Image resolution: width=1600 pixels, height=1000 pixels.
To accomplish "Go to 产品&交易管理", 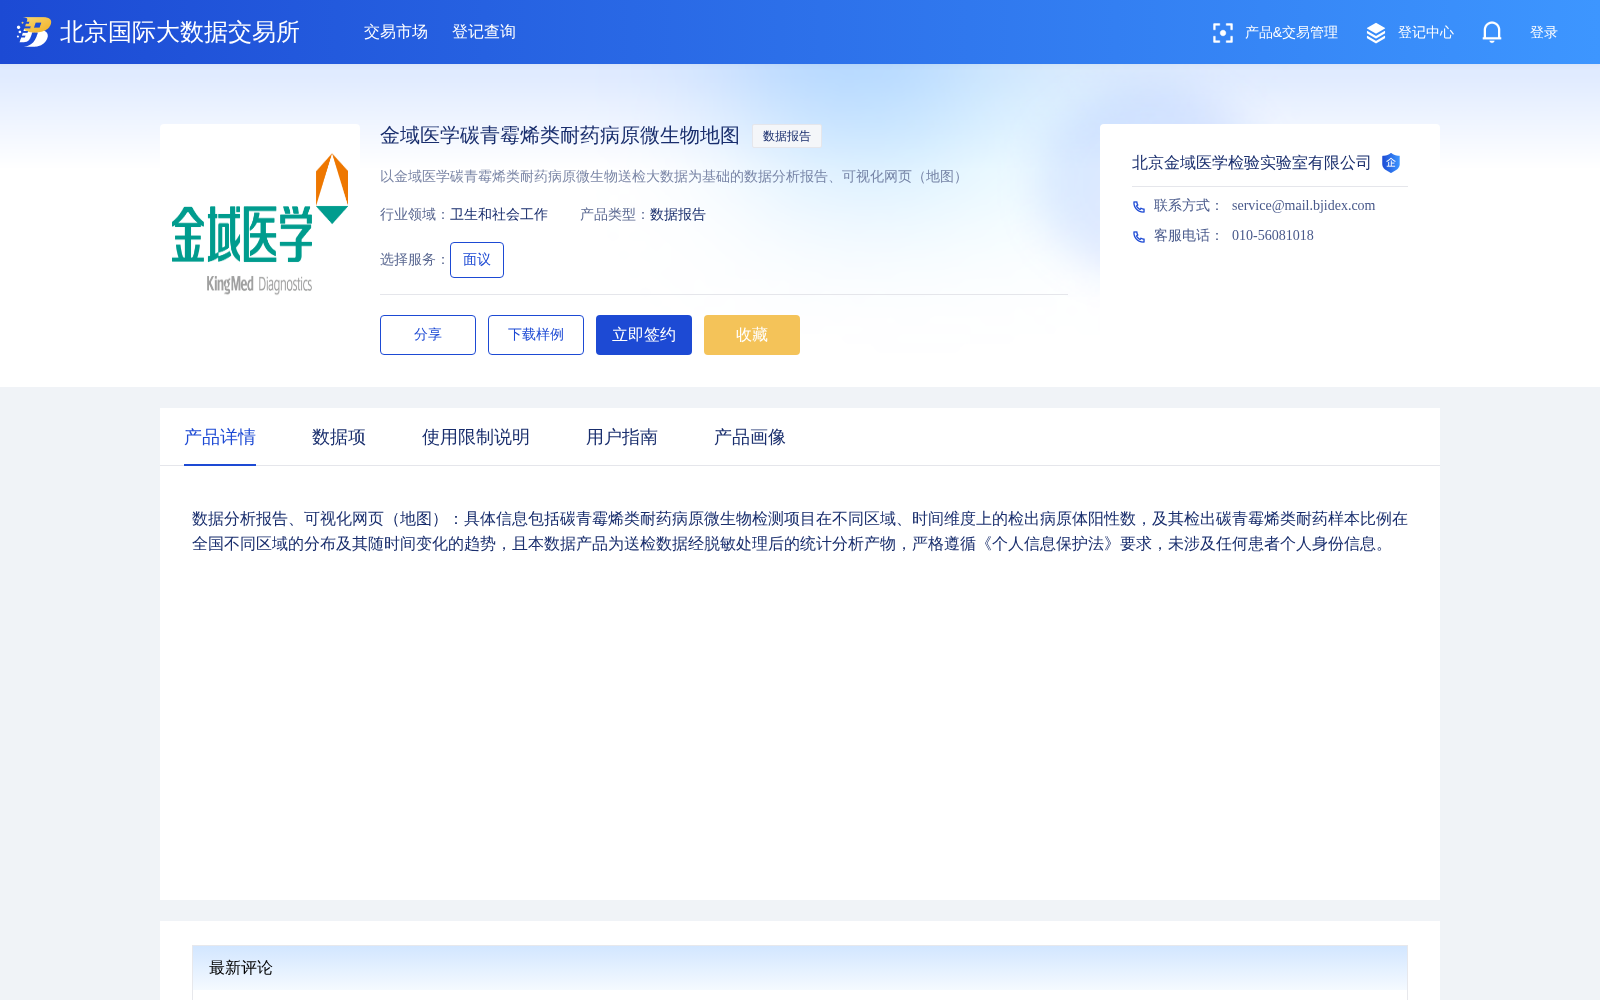I will click(1291, 33).
